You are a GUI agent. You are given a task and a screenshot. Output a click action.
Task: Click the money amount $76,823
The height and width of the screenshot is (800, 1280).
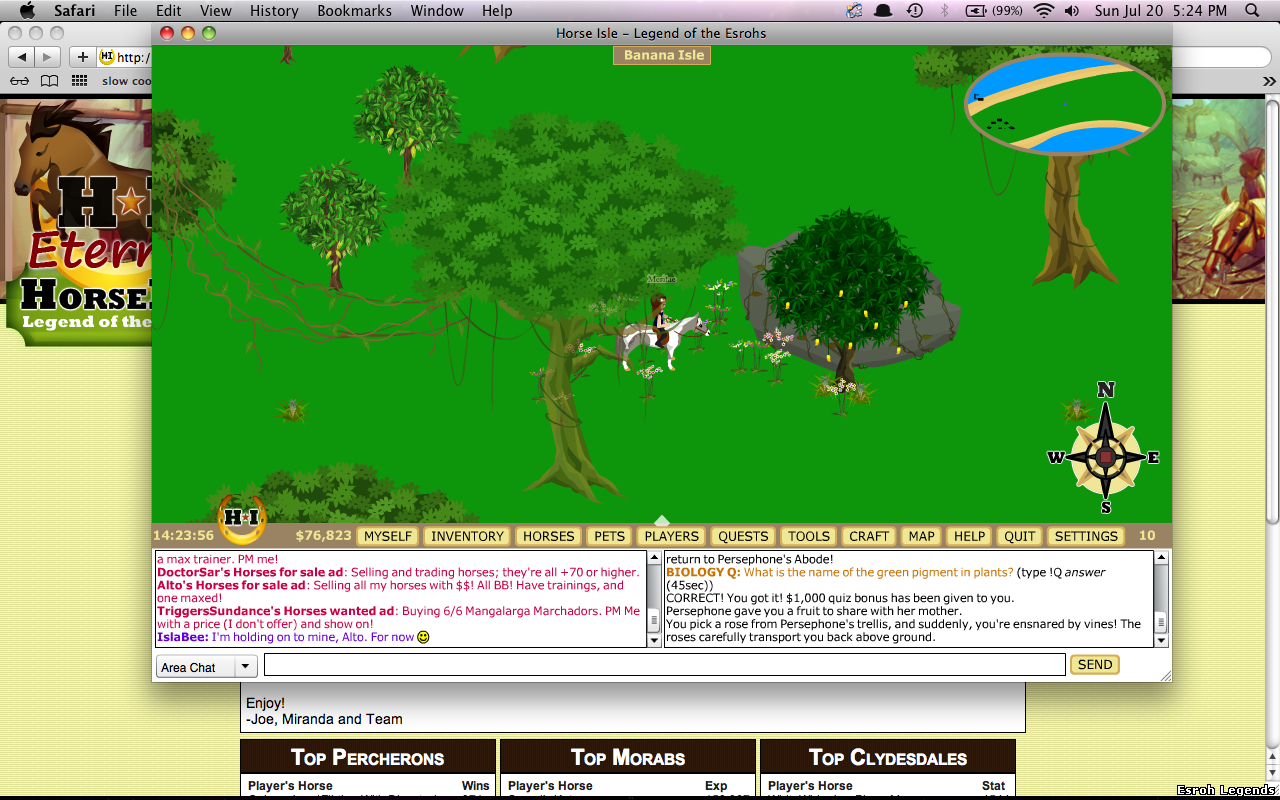[323, 536]
